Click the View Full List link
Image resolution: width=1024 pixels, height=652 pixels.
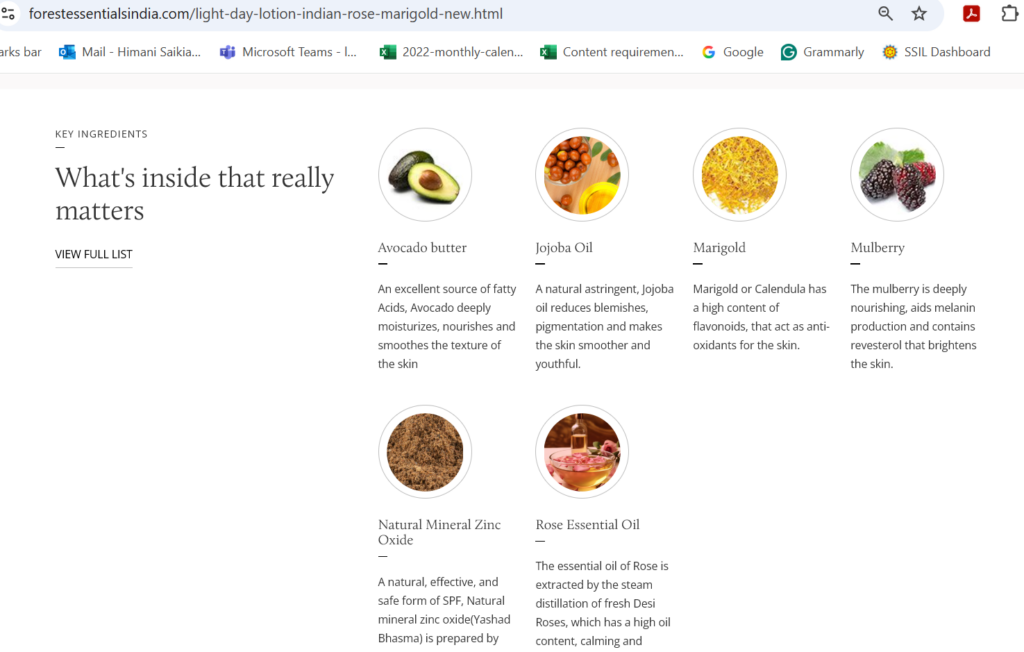pos(93,254)
